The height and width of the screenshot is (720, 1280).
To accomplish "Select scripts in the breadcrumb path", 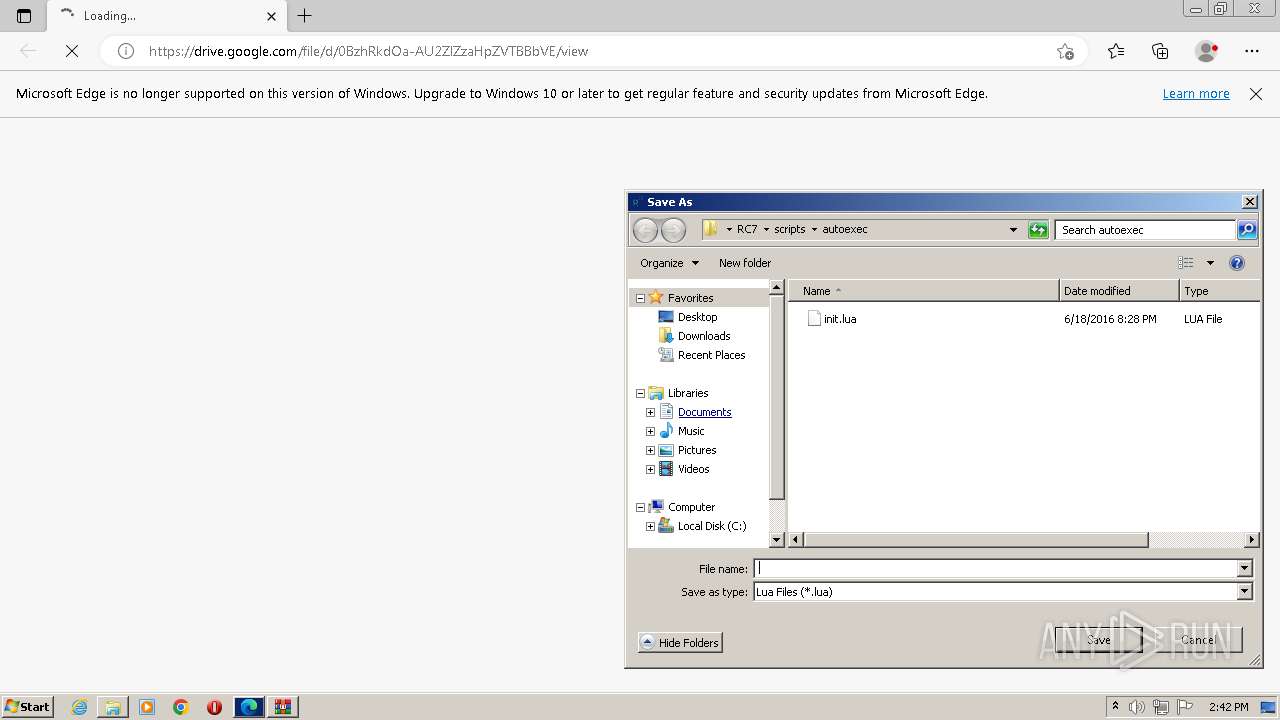I will (x=789, y=229).
